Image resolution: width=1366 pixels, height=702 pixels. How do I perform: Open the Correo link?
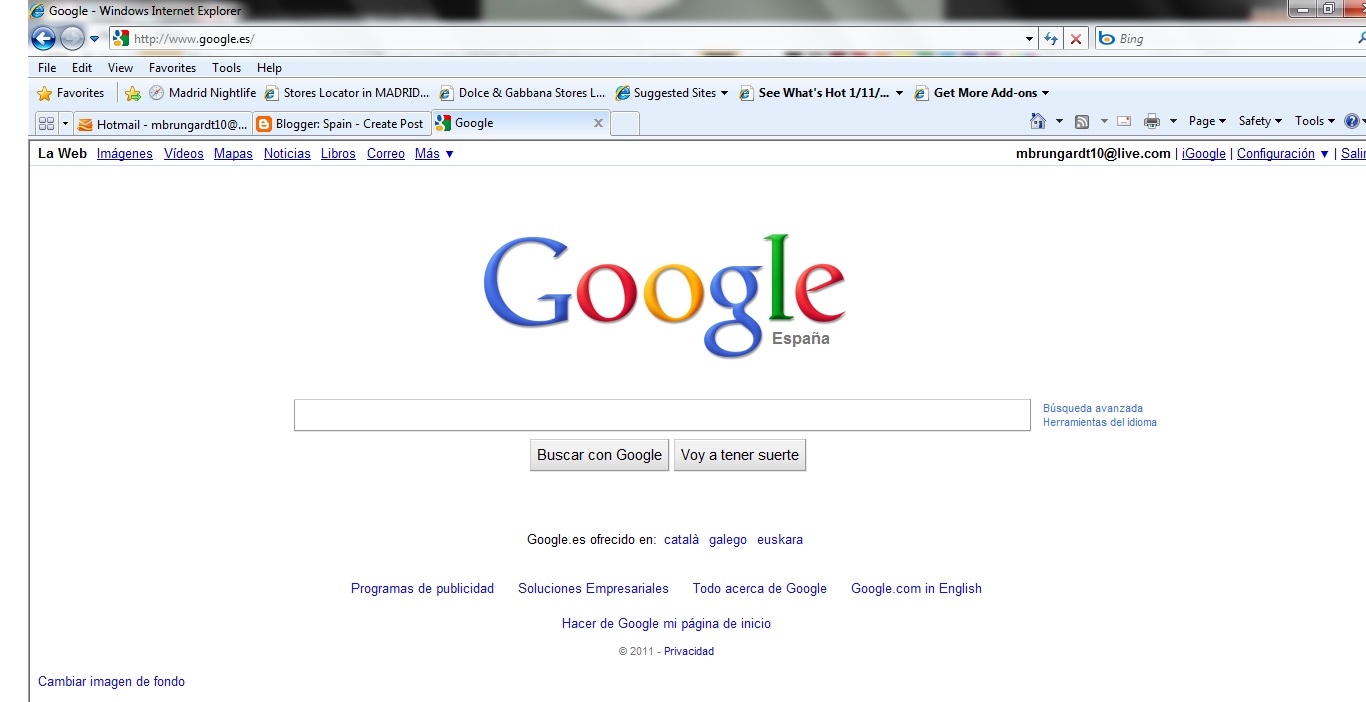point(386,154)
